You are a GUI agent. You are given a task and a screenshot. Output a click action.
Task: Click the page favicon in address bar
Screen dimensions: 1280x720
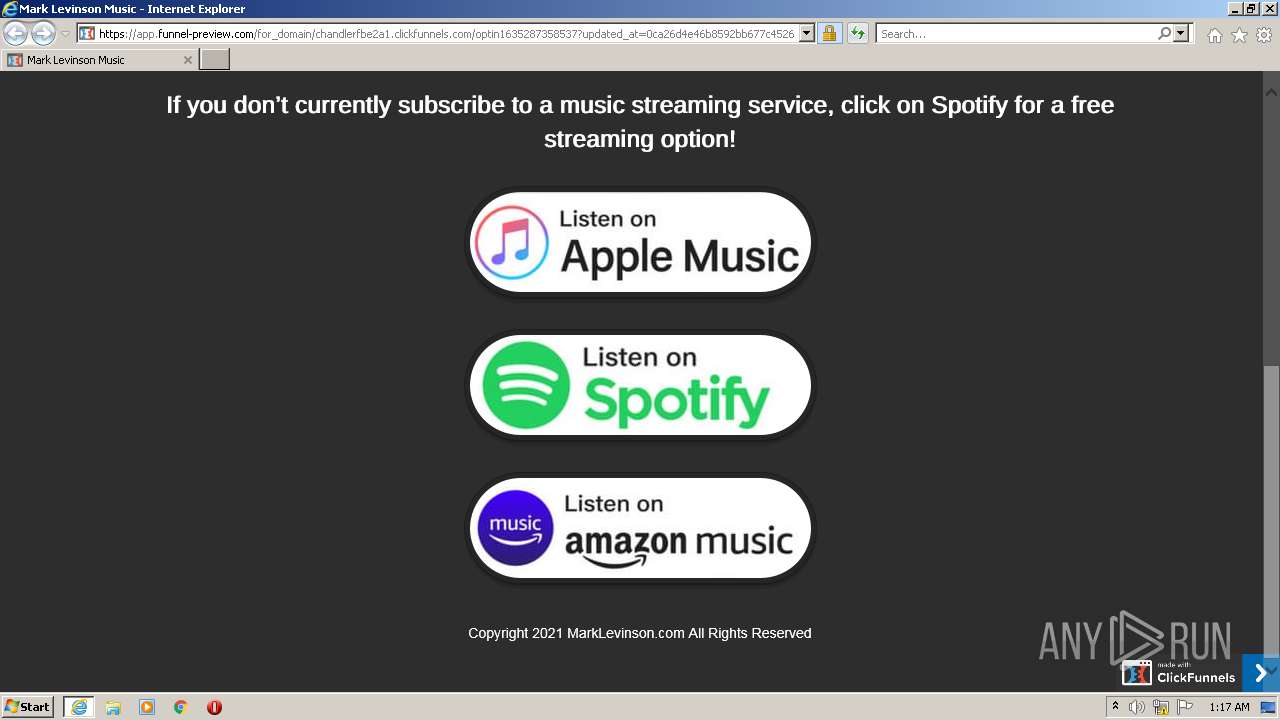[87, 34]
